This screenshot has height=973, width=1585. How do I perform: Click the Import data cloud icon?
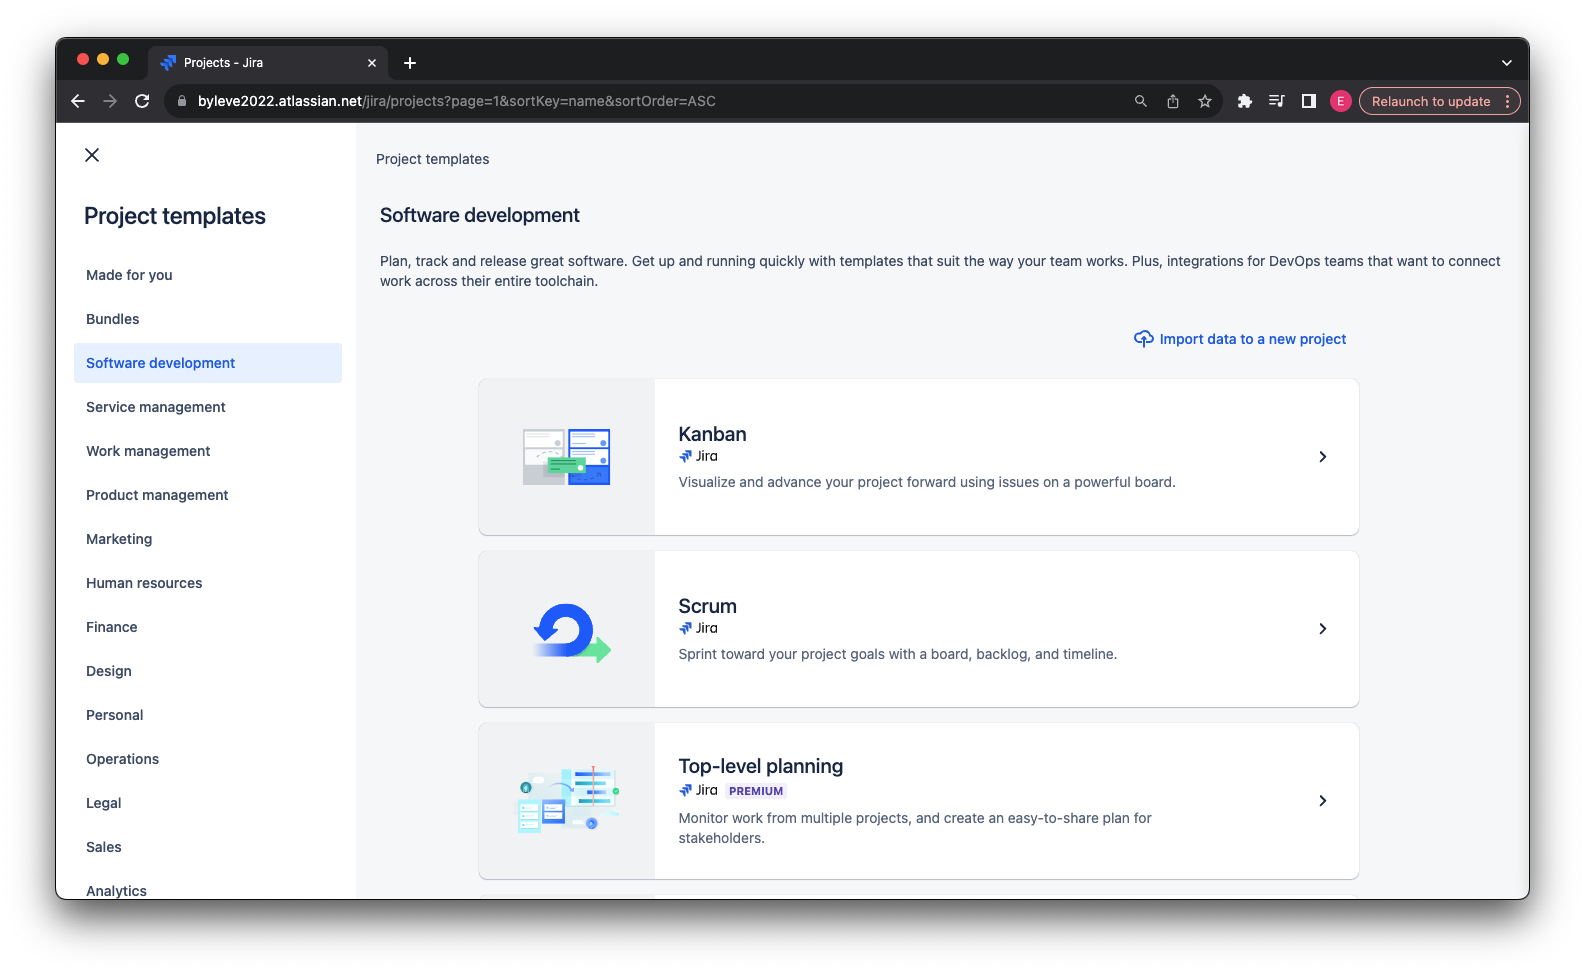1143,339
